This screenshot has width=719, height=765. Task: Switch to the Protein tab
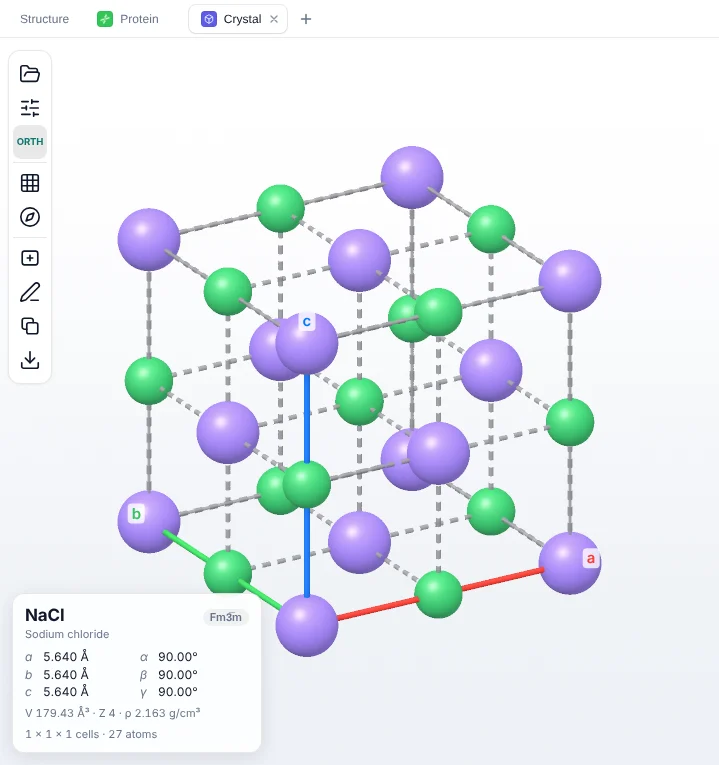(128, 19)
